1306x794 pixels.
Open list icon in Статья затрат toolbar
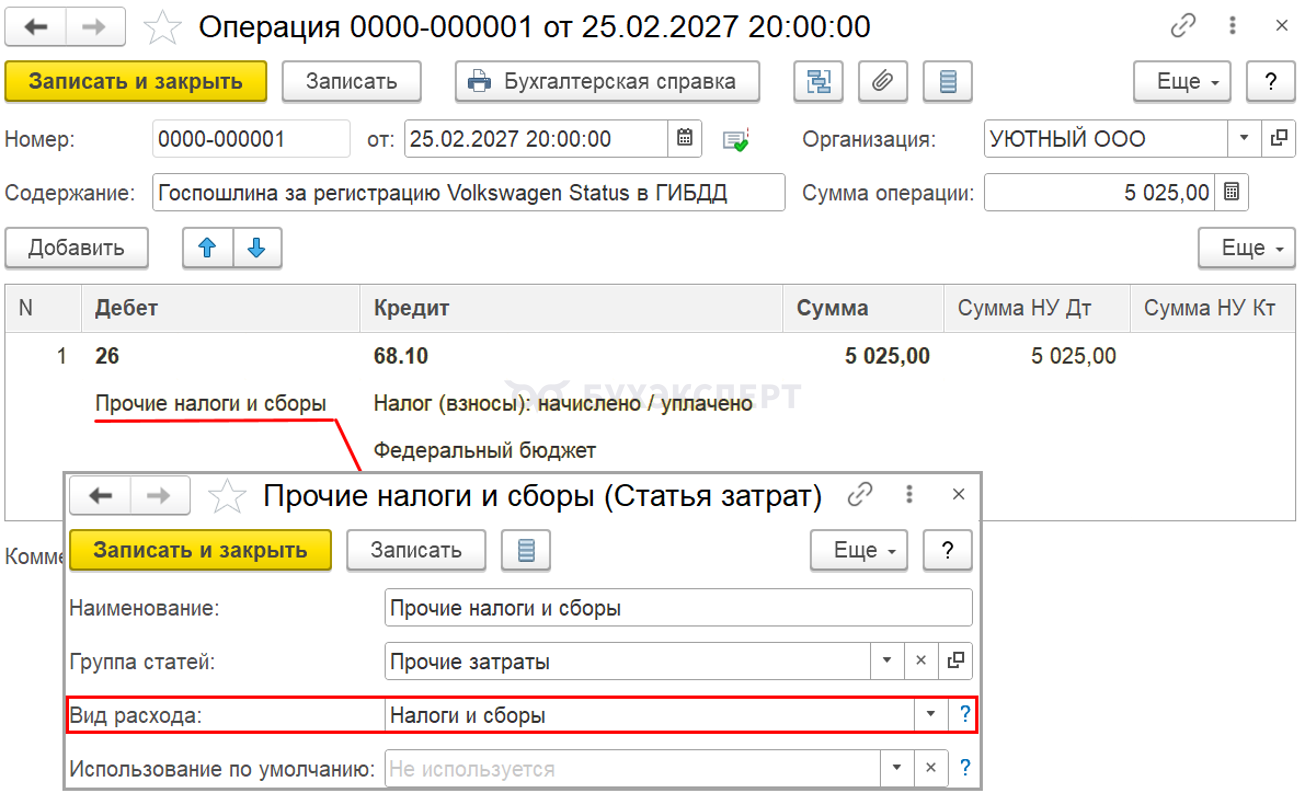tap(525, 550)
